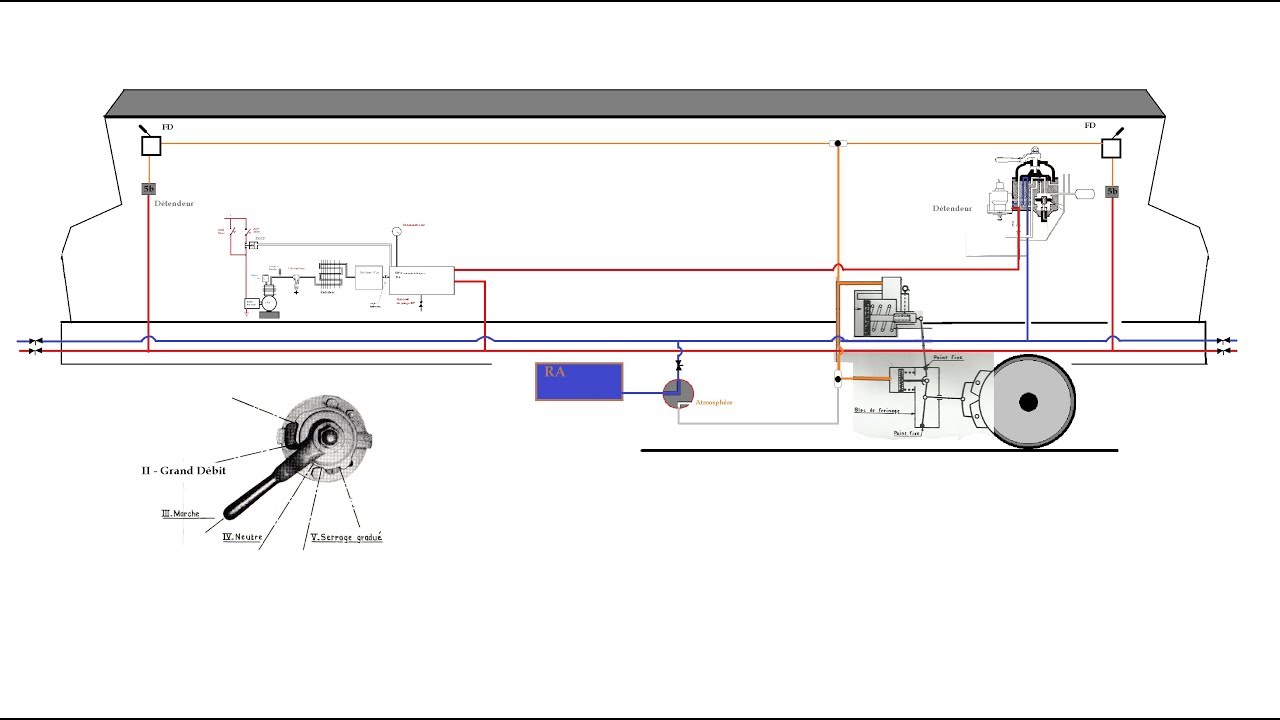This screenshot has height=720, width=1280.
Task: Click the compressor motor circle symbol
Action: 269,303
